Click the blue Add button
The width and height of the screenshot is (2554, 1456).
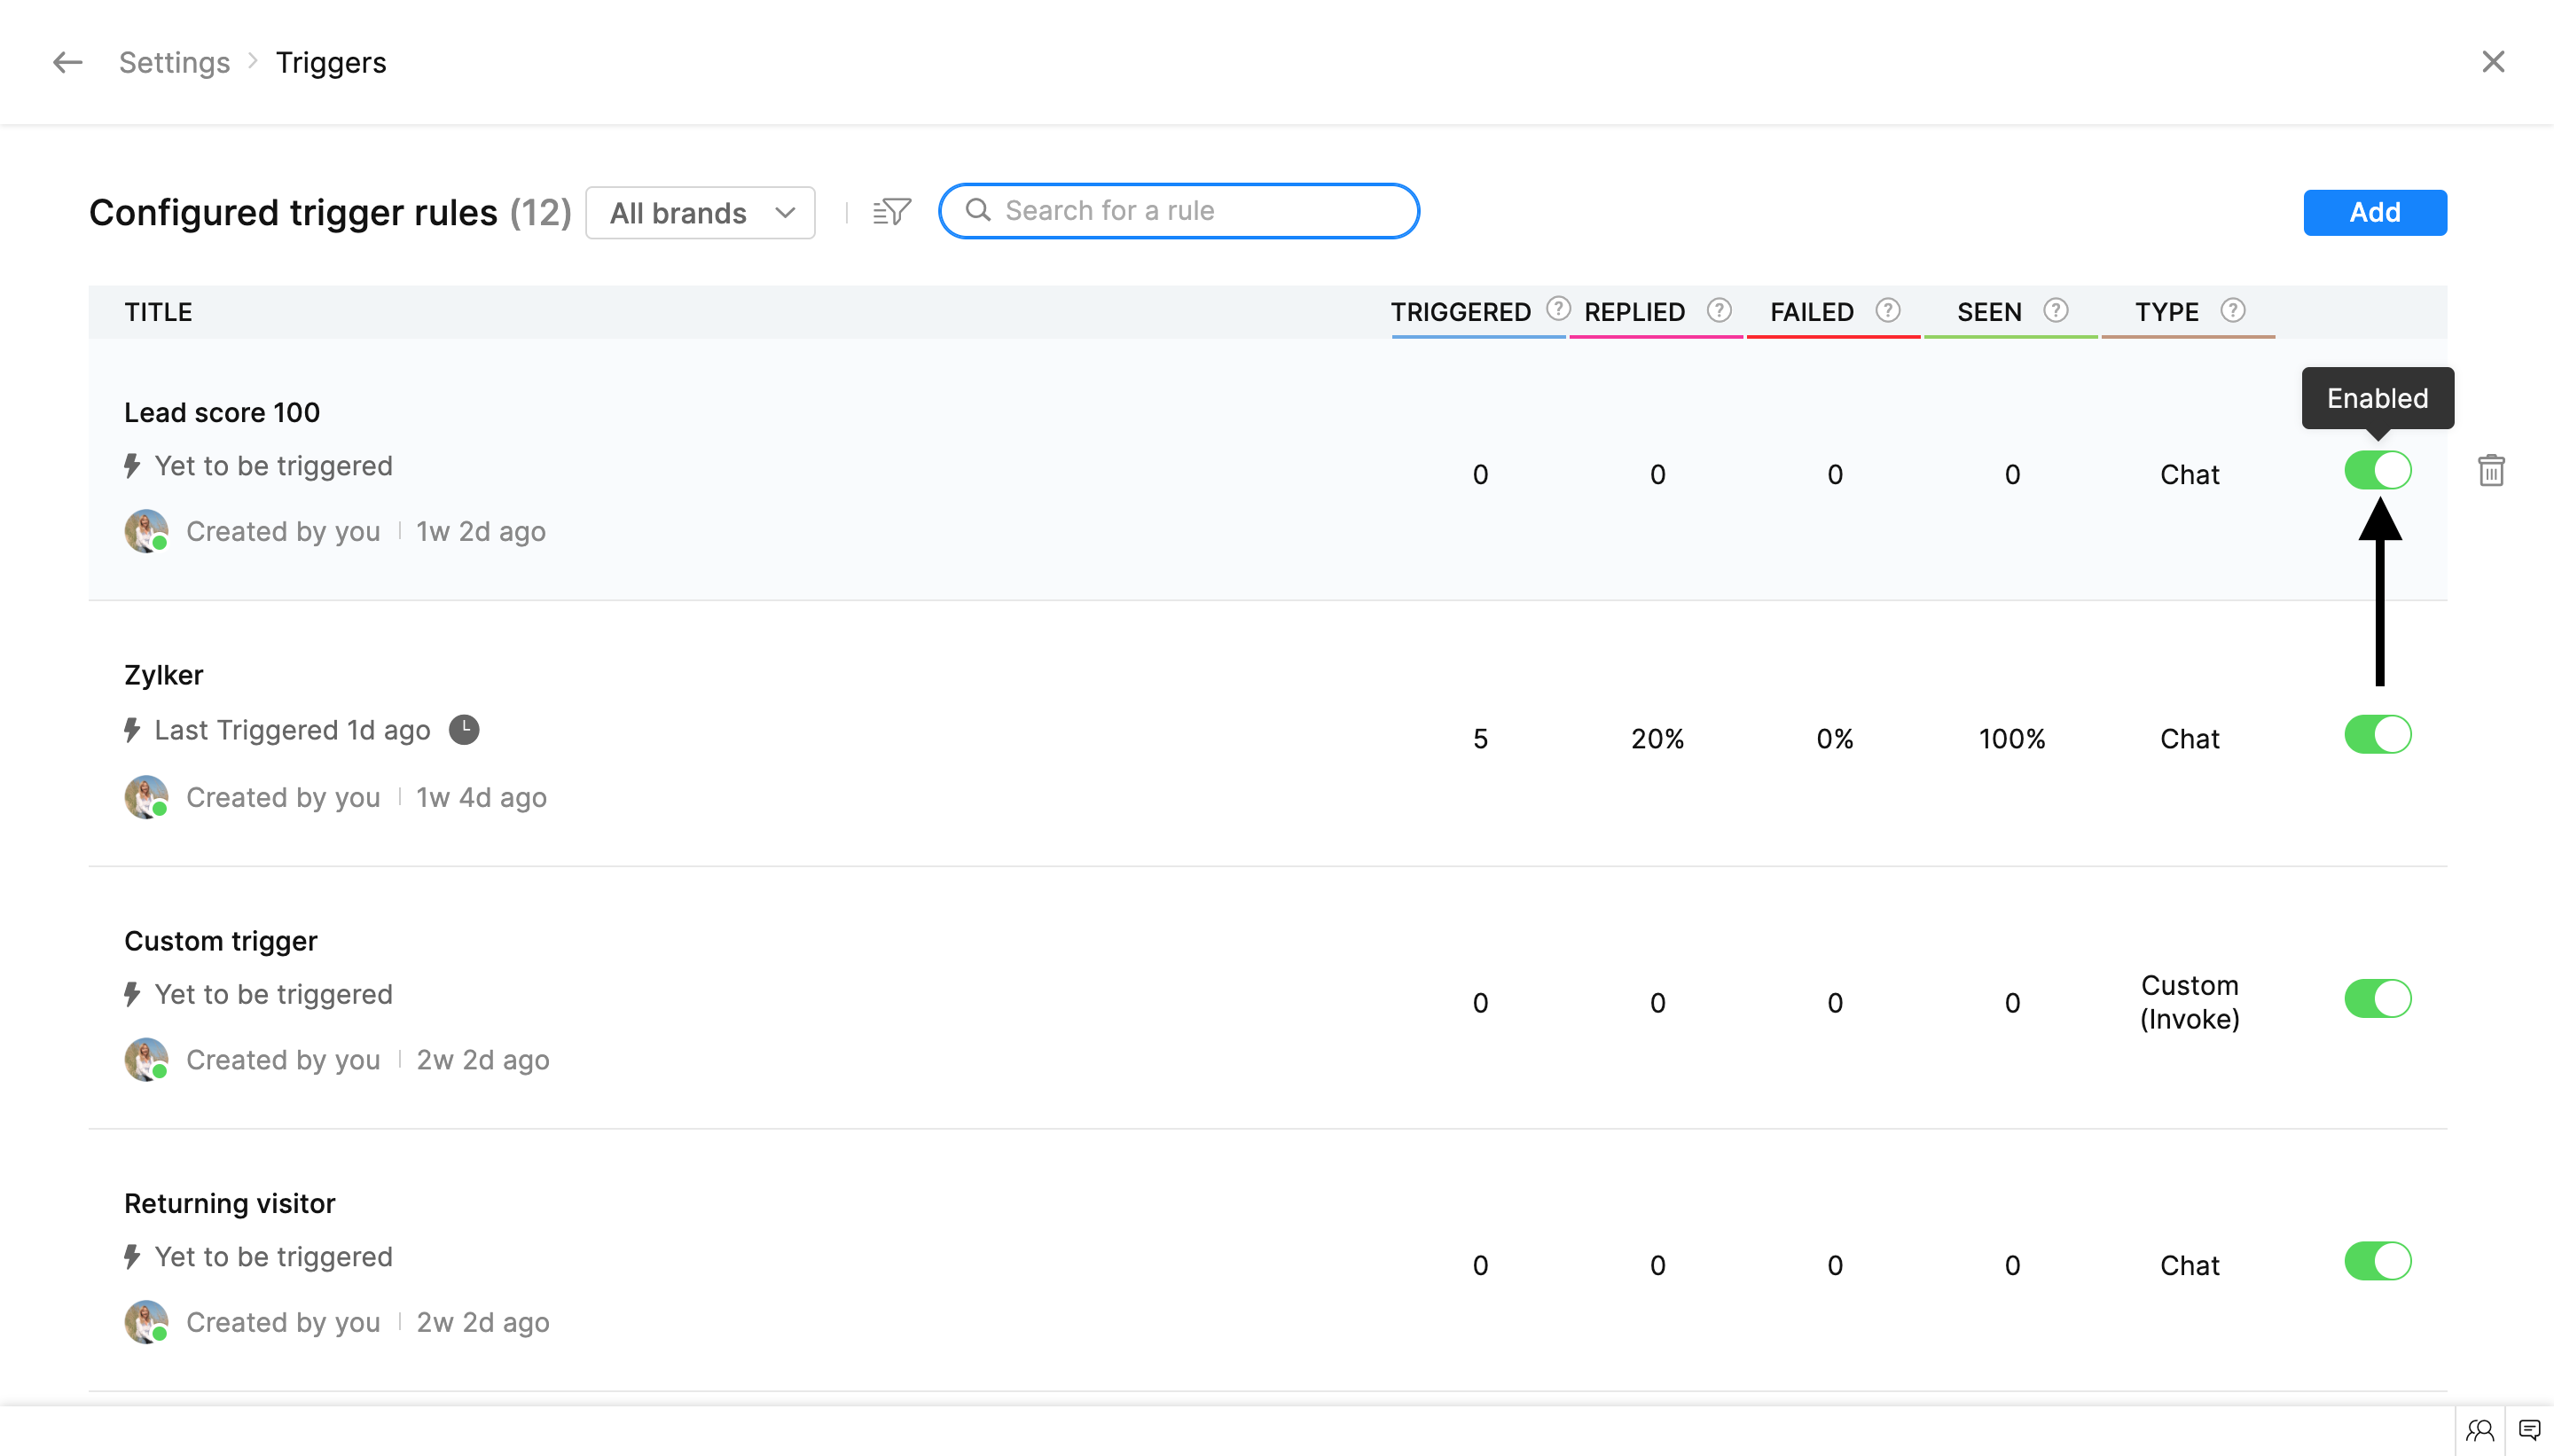click(x=2374, y=212)
